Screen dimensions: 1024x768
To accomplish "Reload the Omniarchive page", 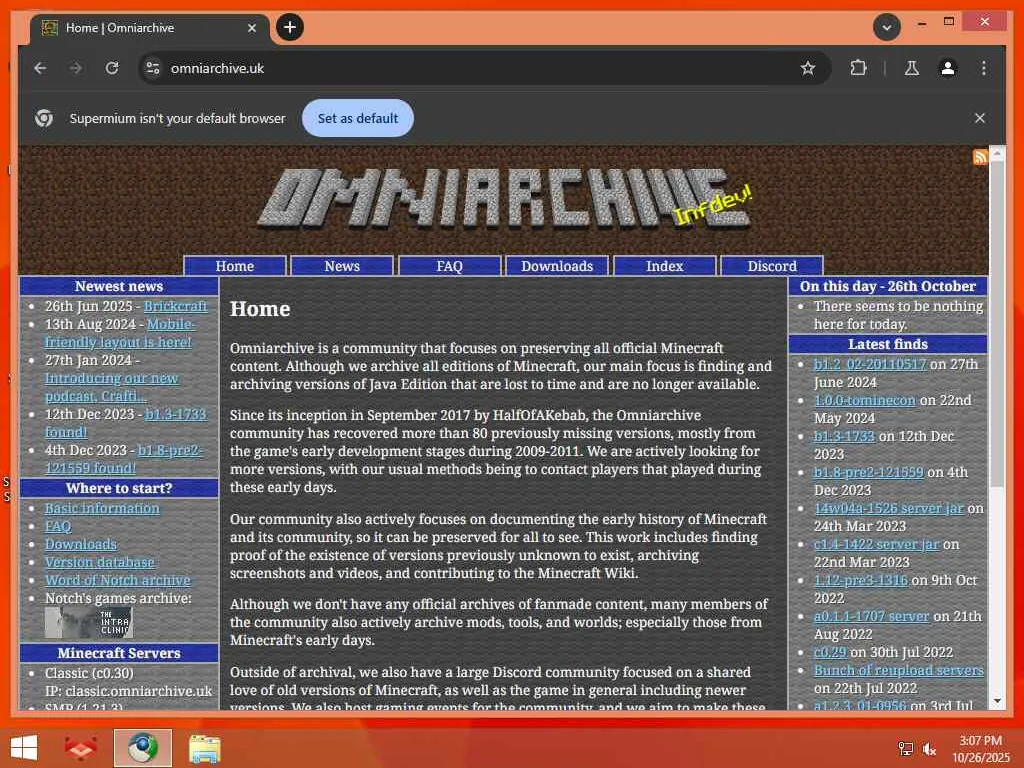I will tap(112, 68).
